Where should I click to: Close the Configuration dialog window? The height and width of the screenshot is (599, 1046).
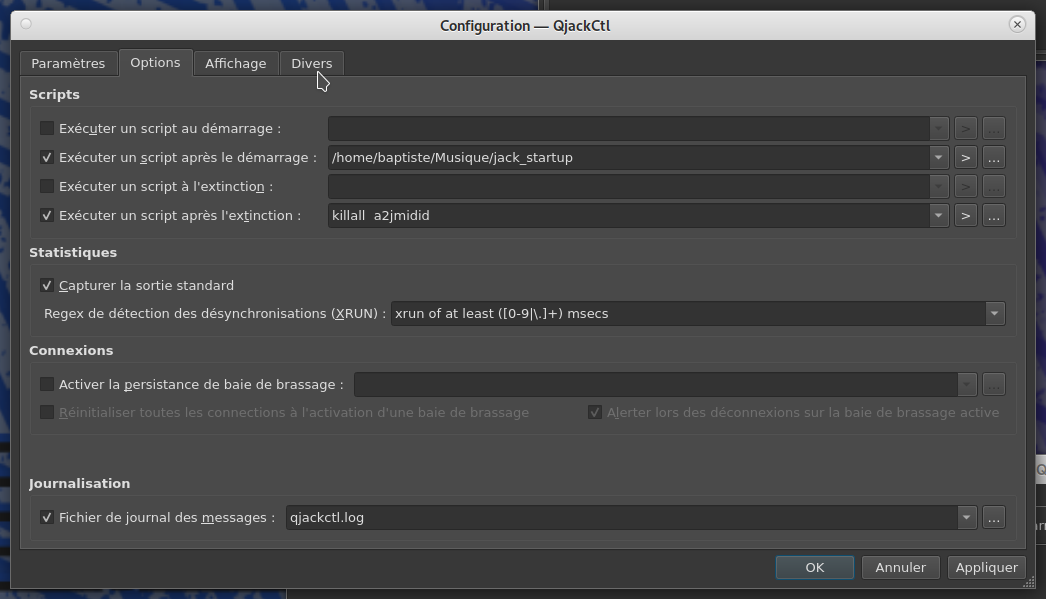click(x=1017, y=25)
